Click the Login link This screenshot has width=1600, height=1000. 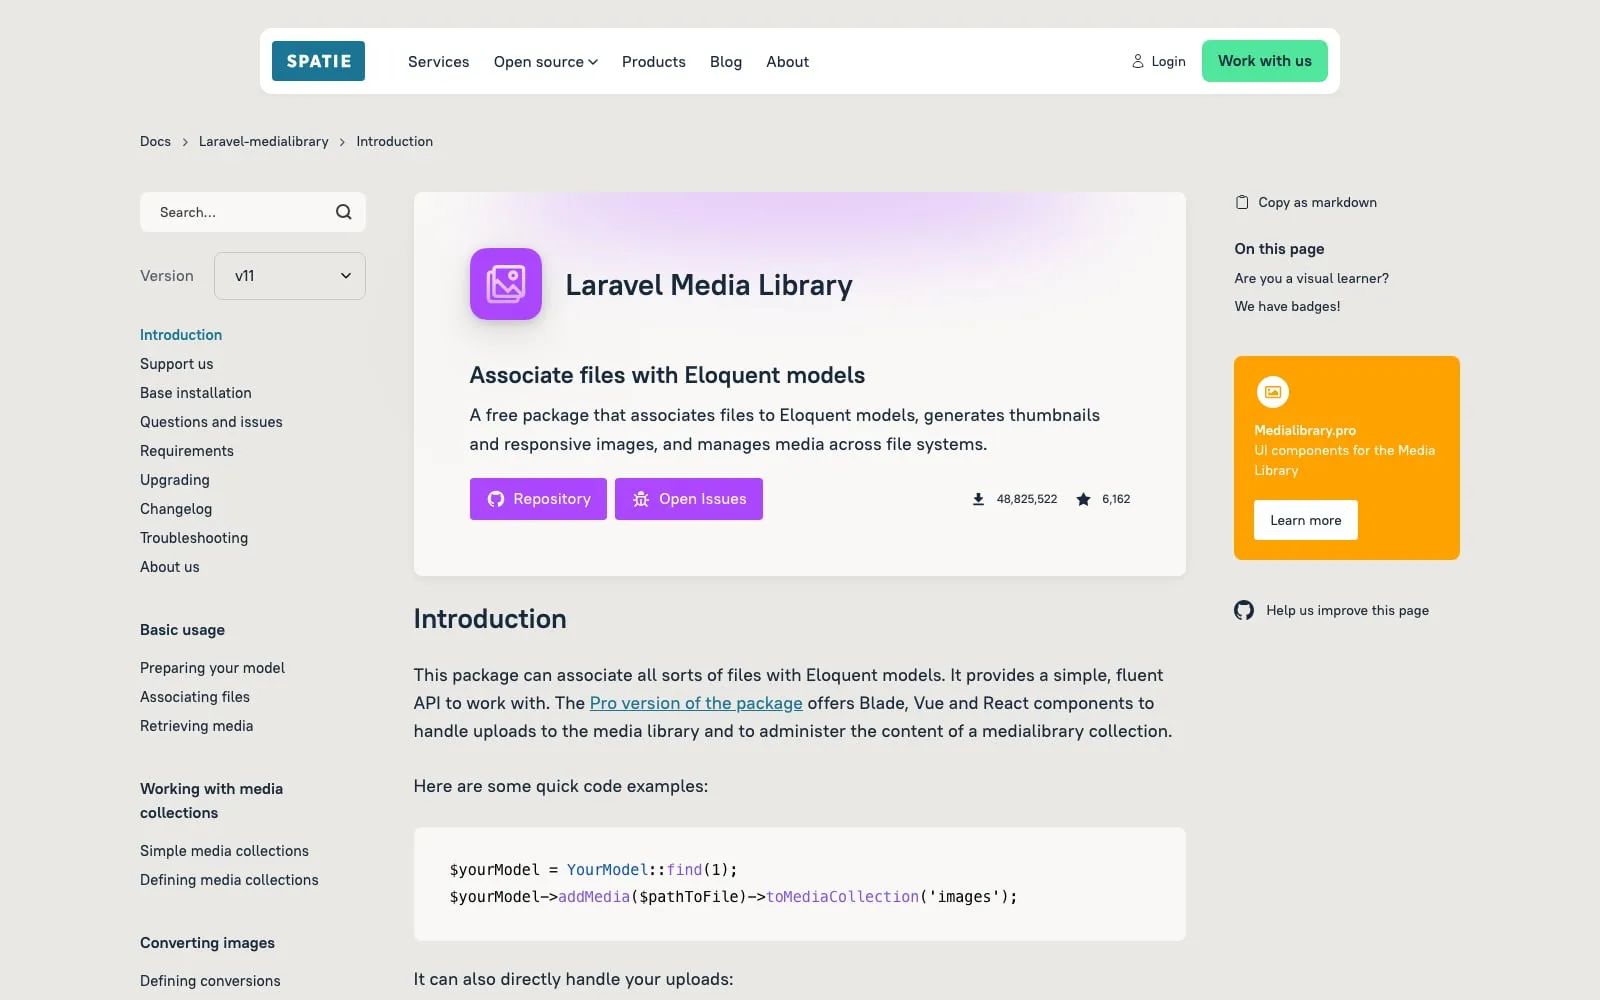[1158, 61]
